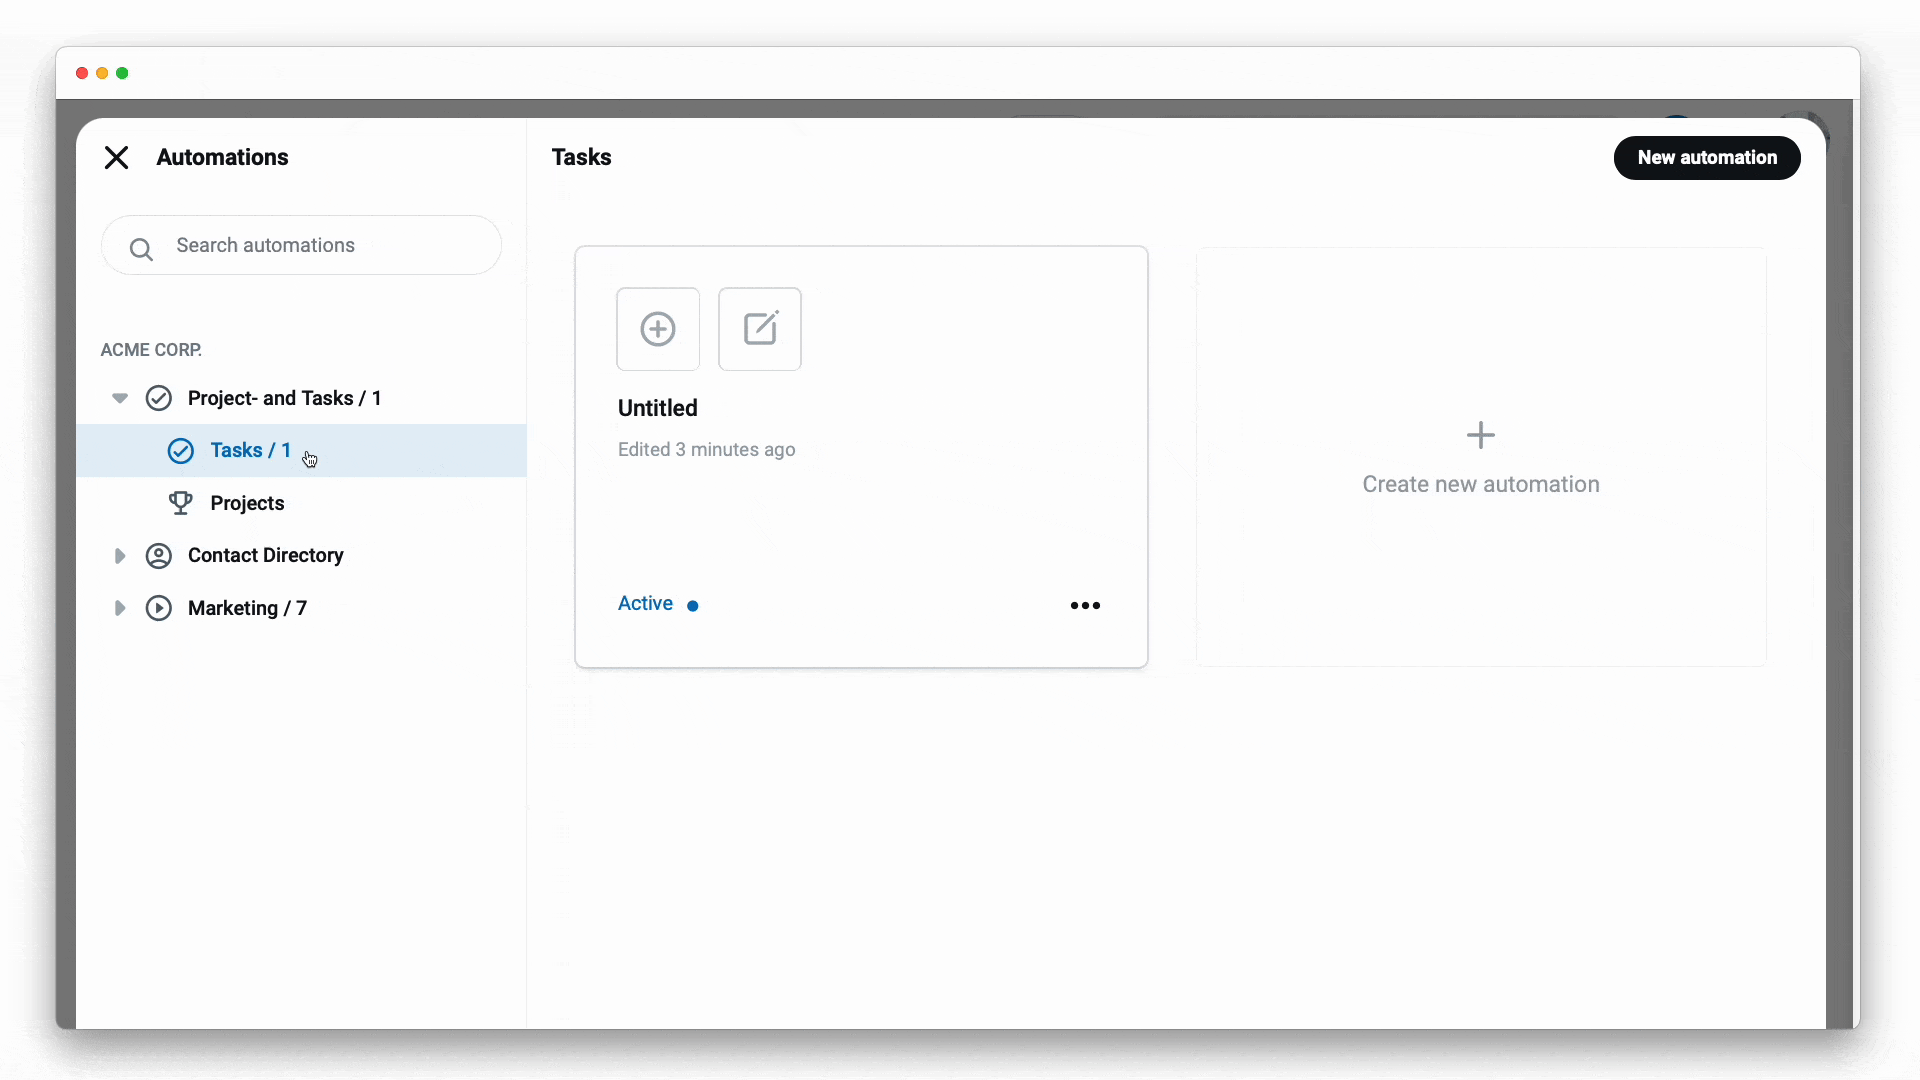
Task: Click the Active link on Untitled automation
Action: click(646, 603)
